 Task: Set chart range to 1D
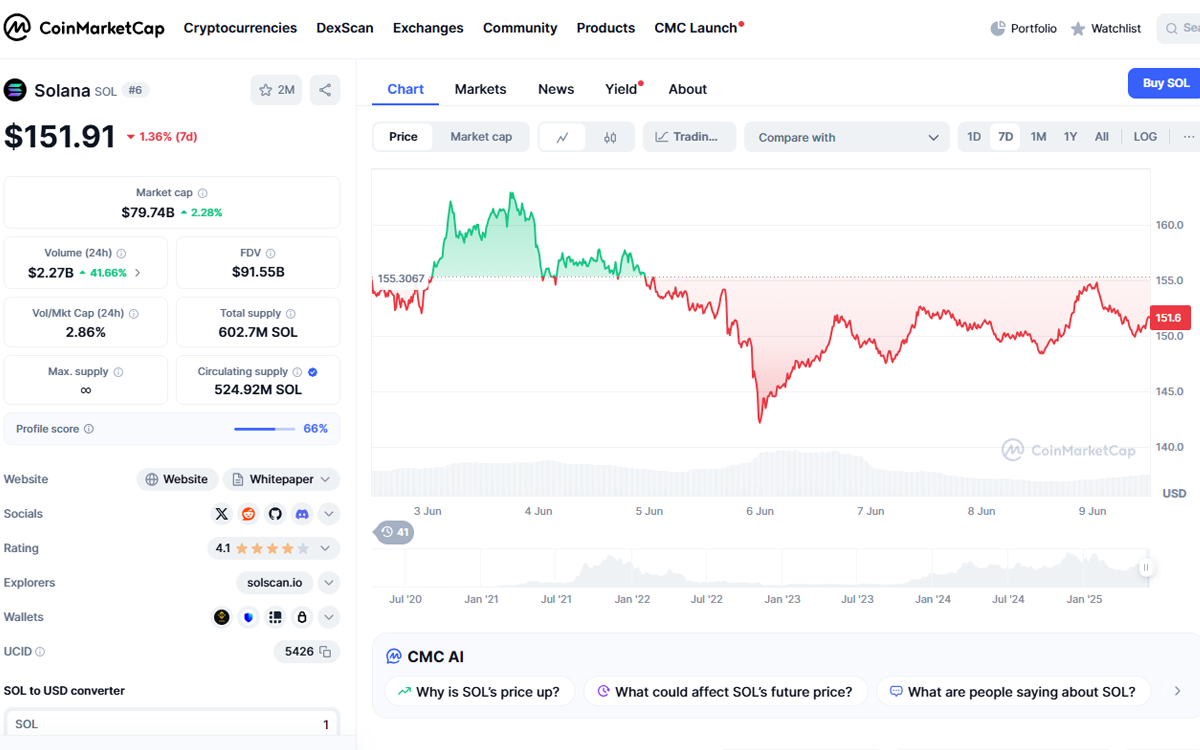tap(974, 137)
